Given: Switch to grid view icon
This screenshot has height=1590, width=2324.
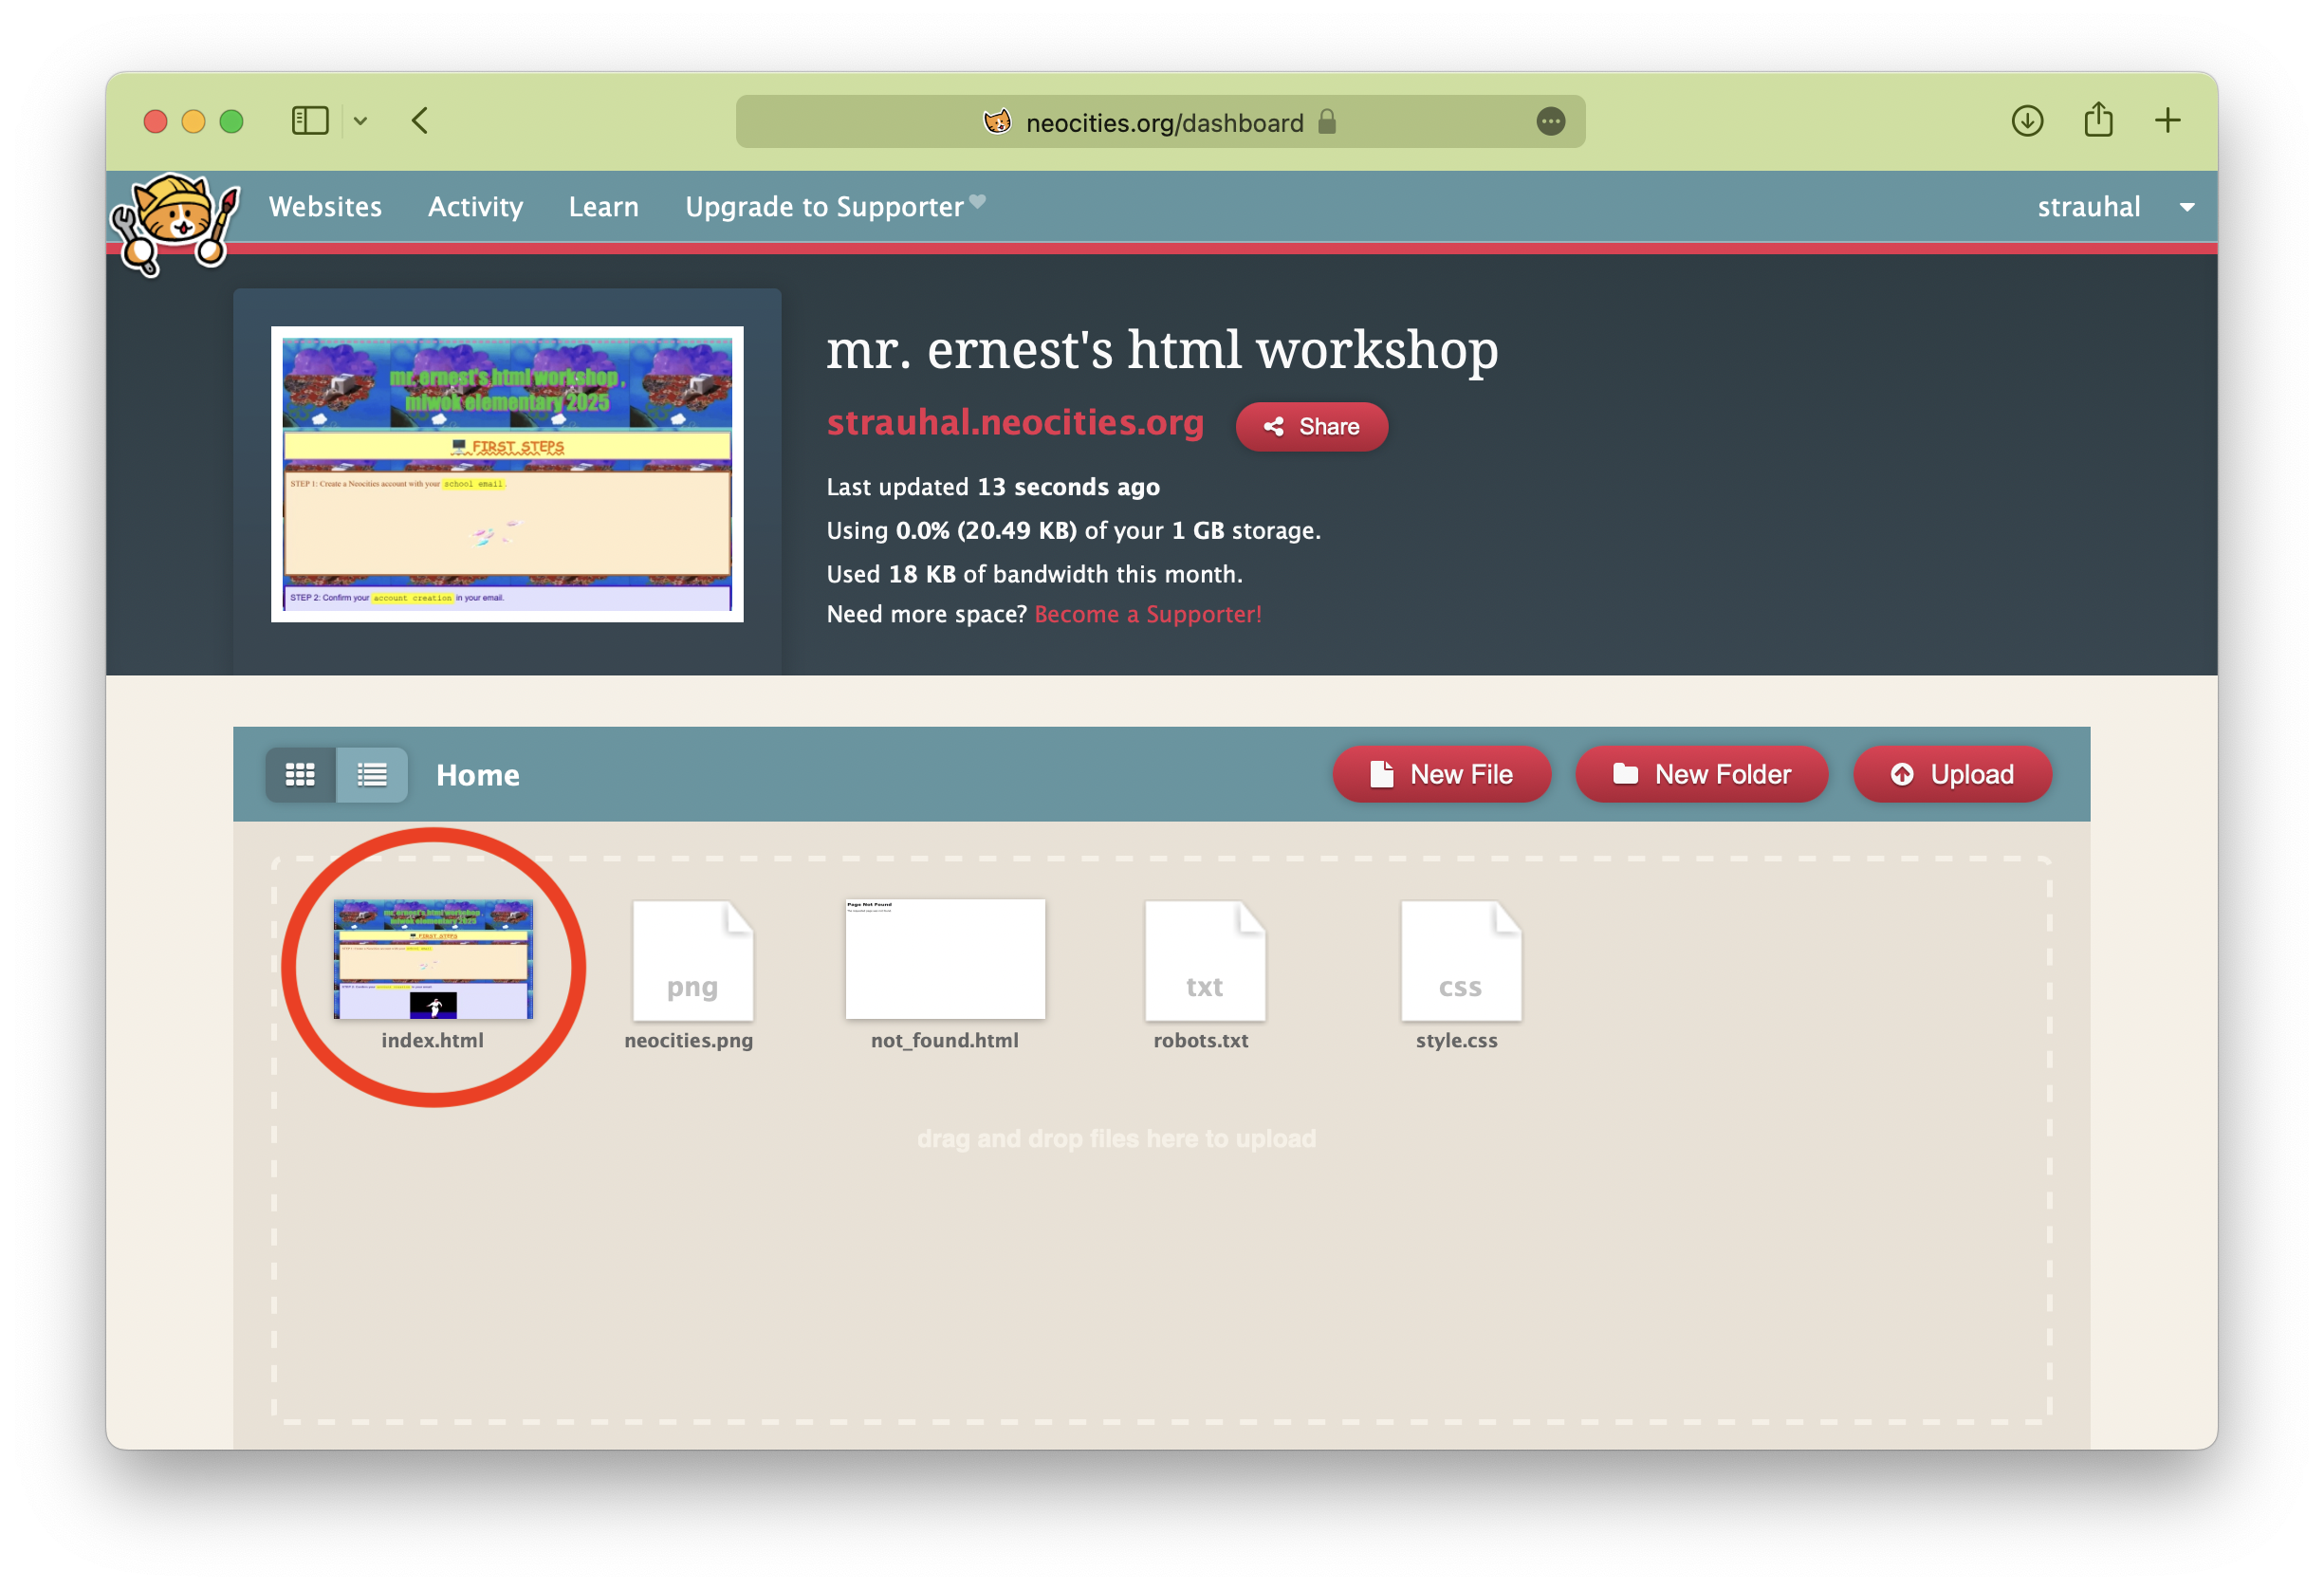Looking at the screenshot, I should tap(300, 775).
